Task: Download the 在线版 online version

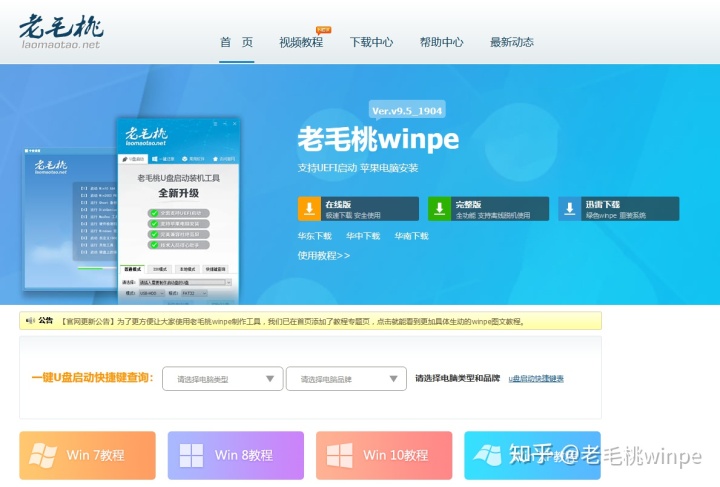Action: [x=358, y=209]
